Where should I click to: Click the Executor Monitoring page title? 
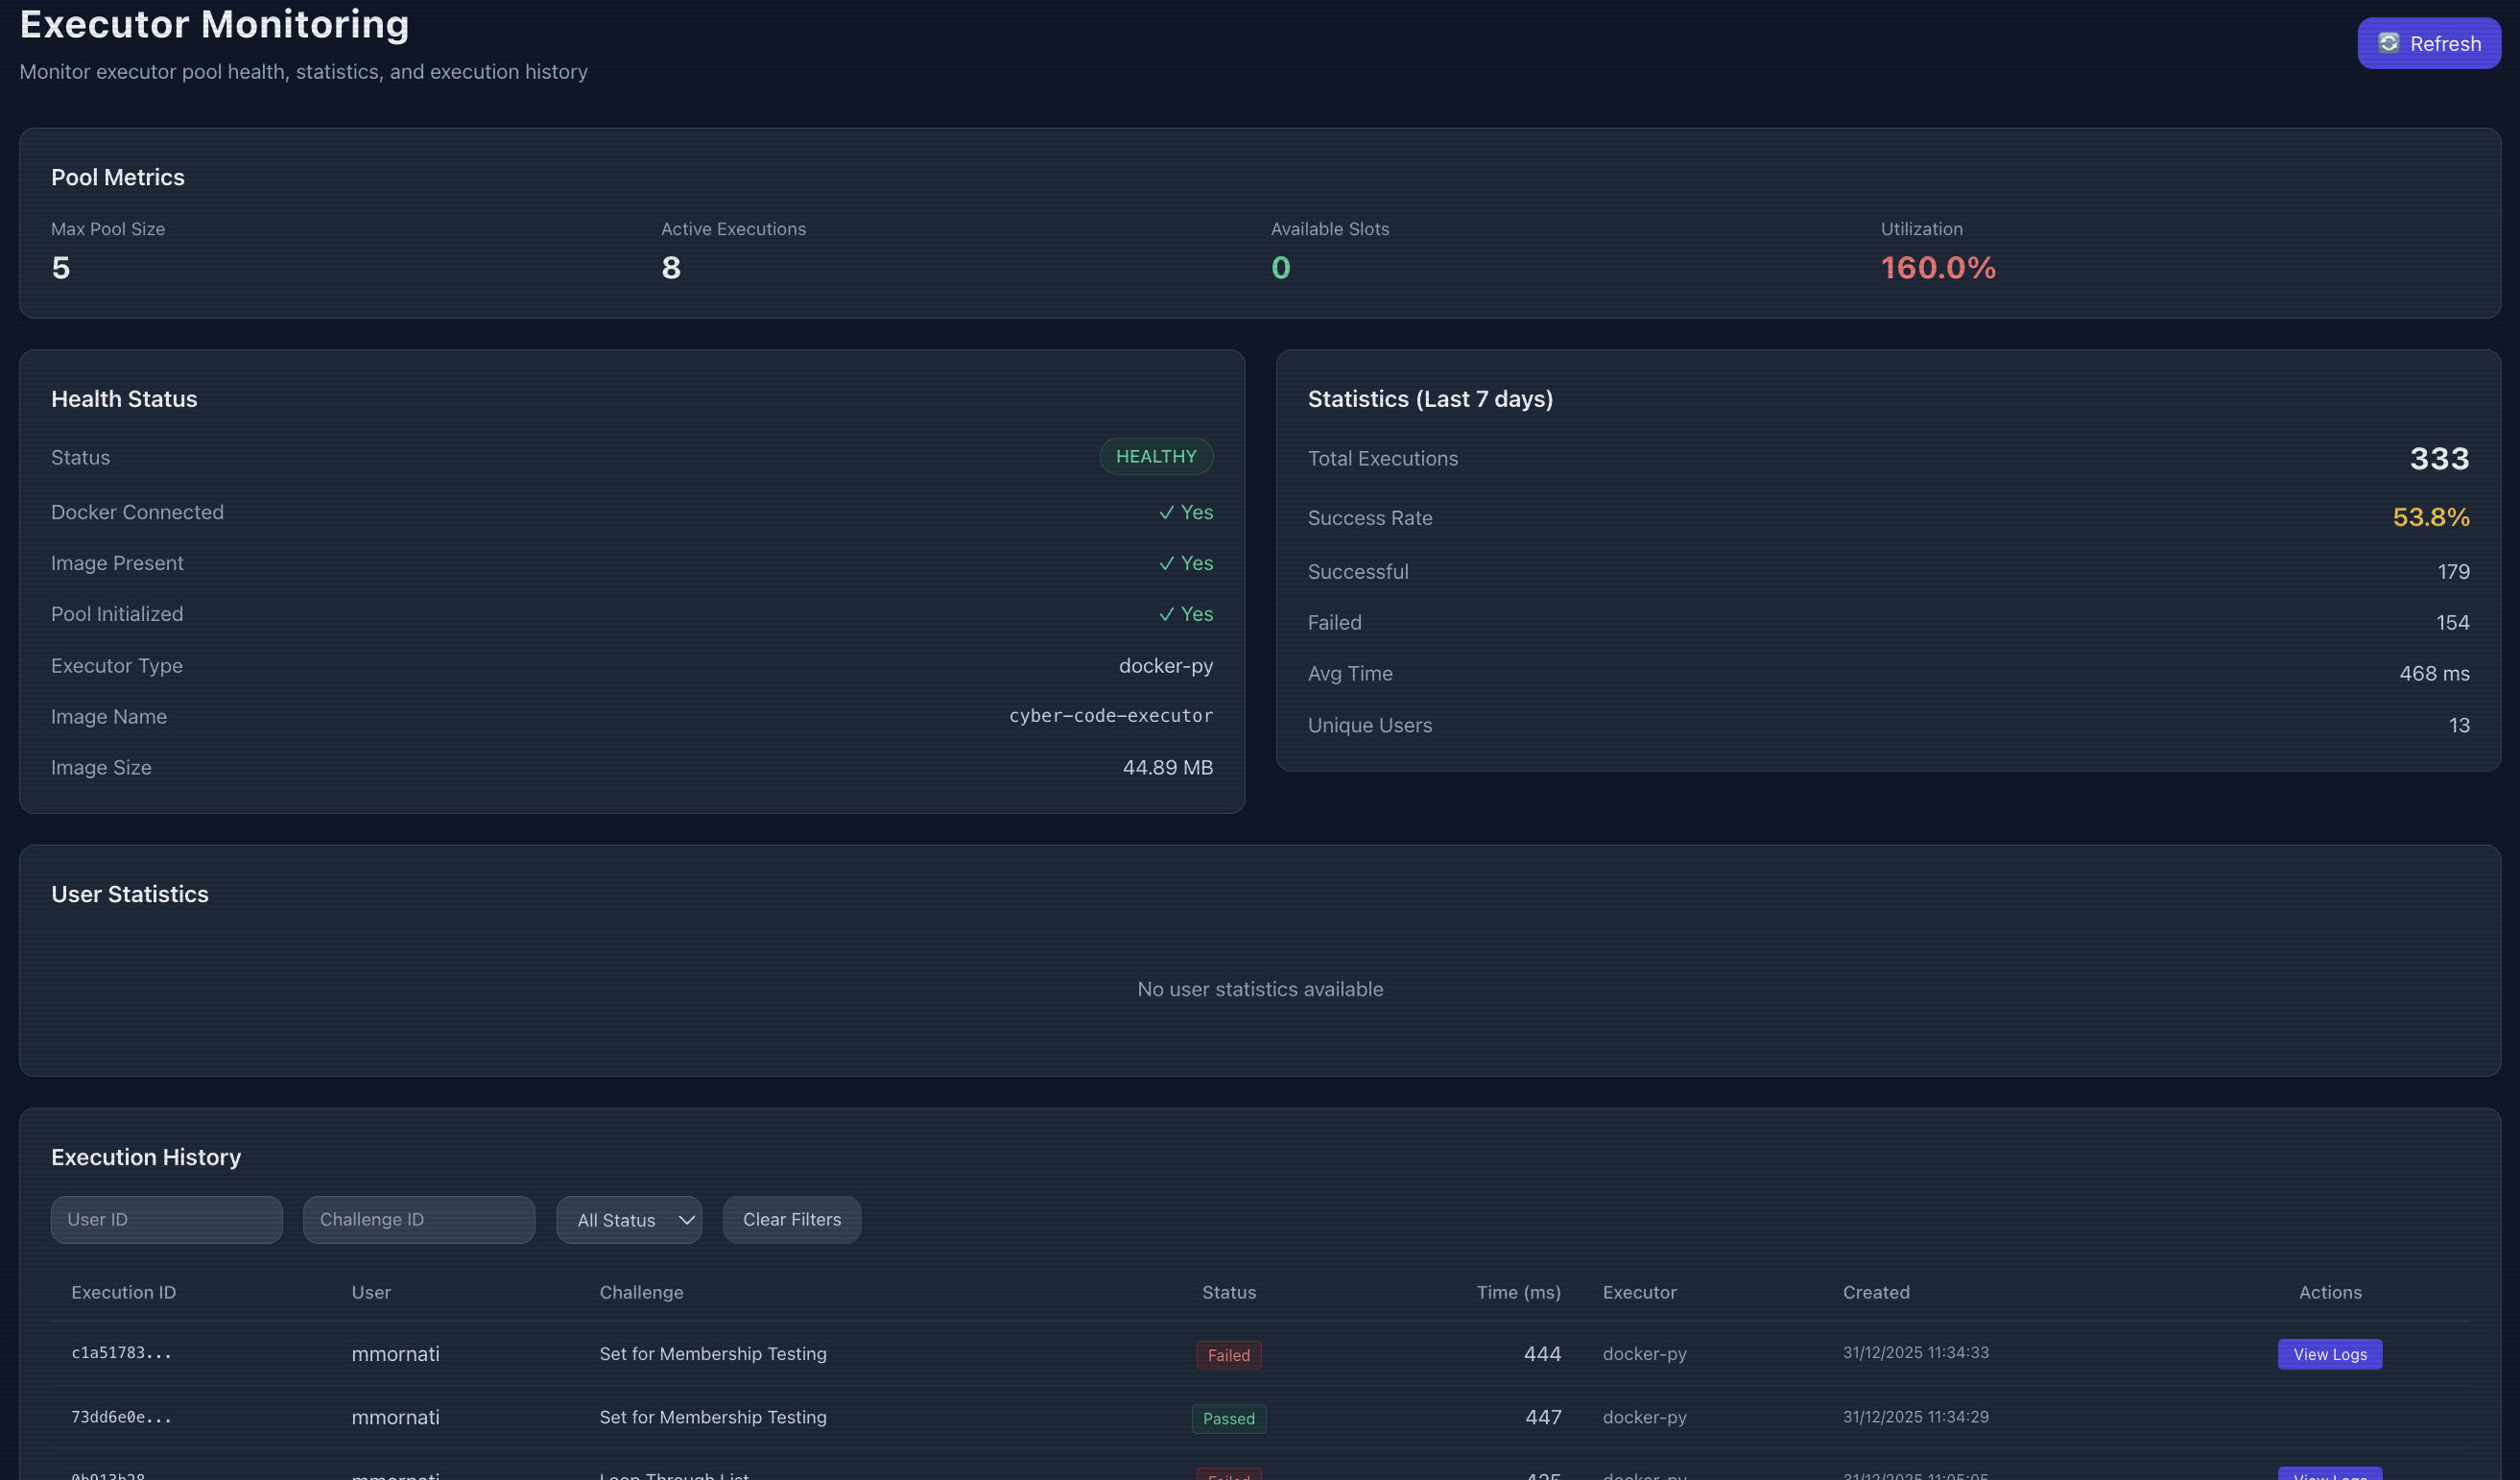214,24
